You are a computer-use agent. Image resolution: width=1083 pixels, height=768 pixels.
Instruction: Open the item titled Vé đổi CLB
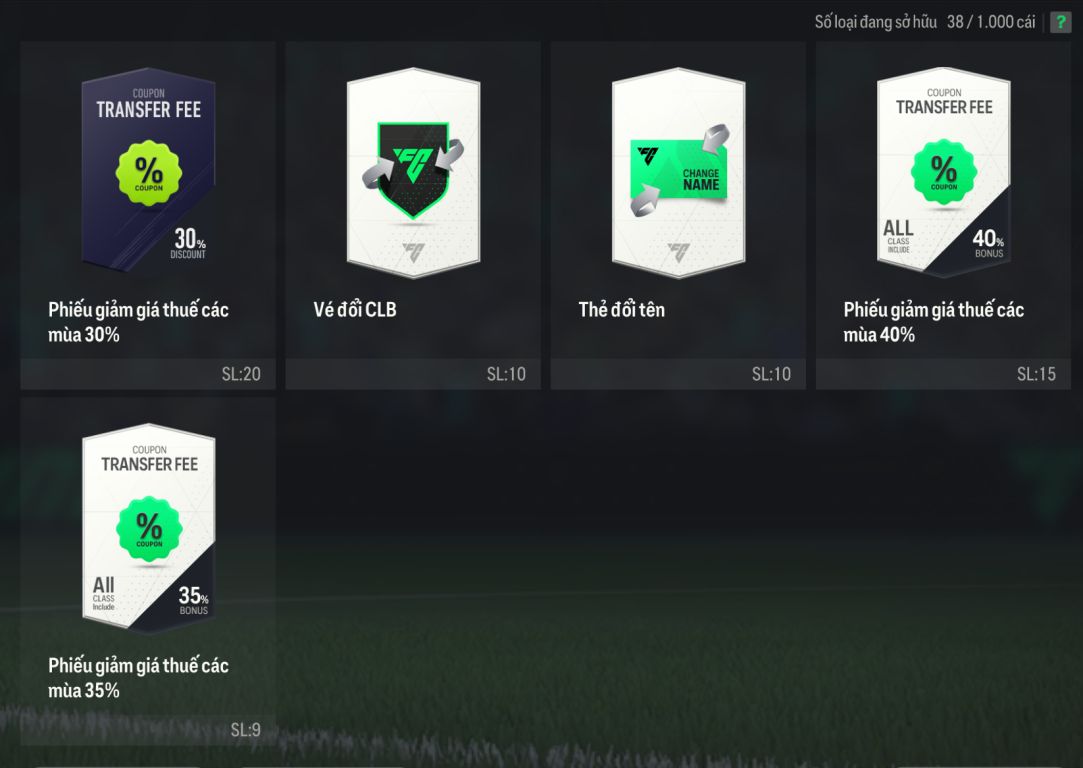[x=355, y=309]
